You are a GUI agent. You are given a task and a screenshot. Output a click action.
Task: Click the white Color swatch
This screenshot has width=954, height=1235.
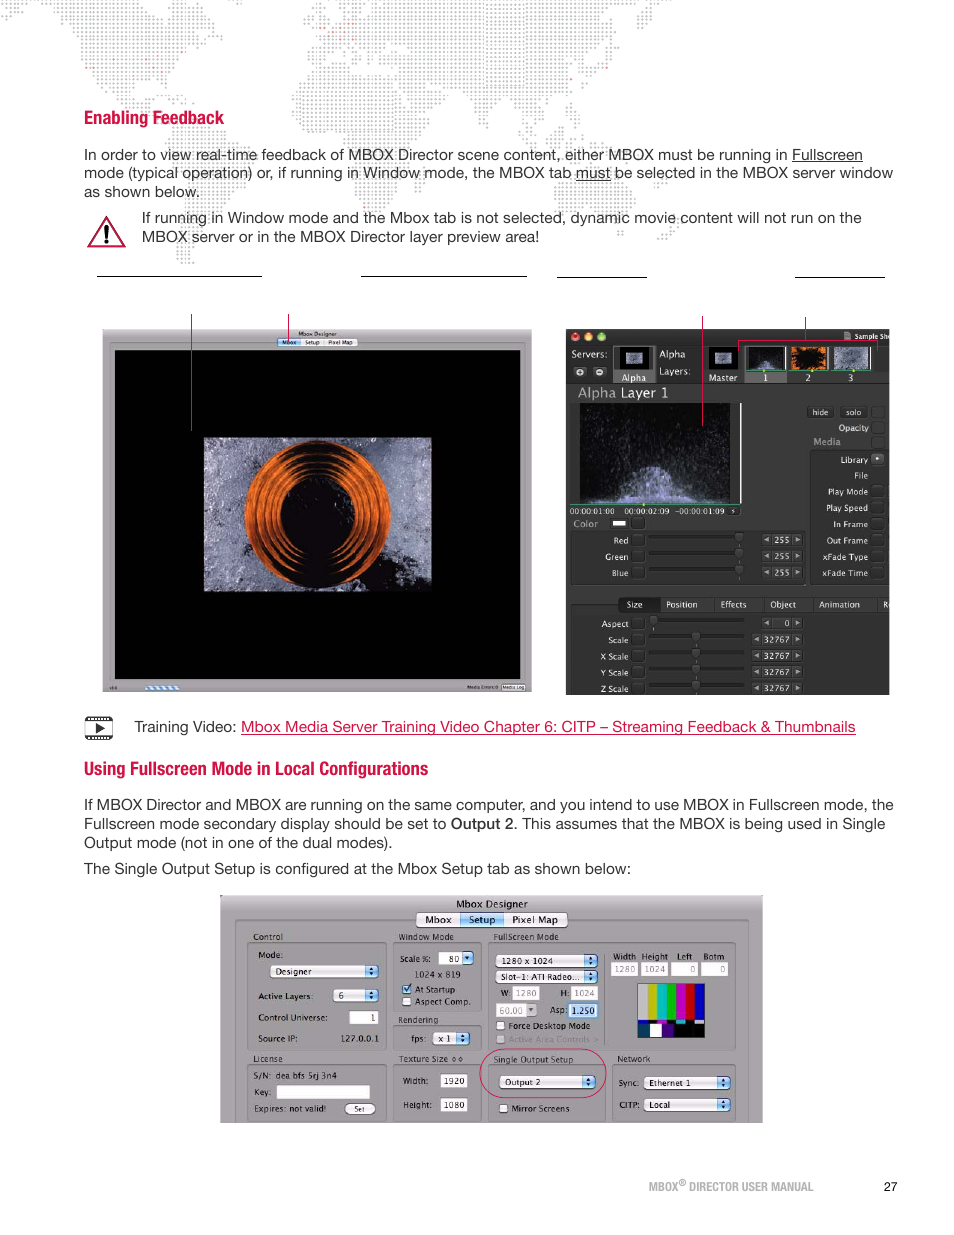(619, 523)
